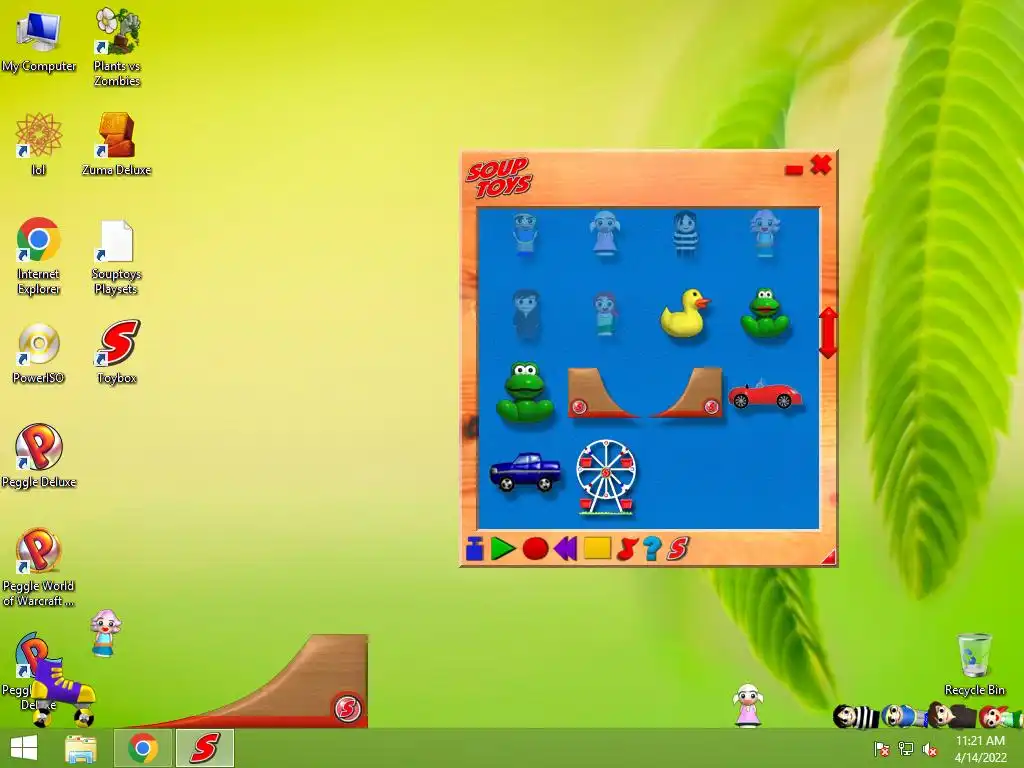The image size is (1024, 768).
Task: Switch to Chrome in the taskbar
Action: click(x=143, y=748)
